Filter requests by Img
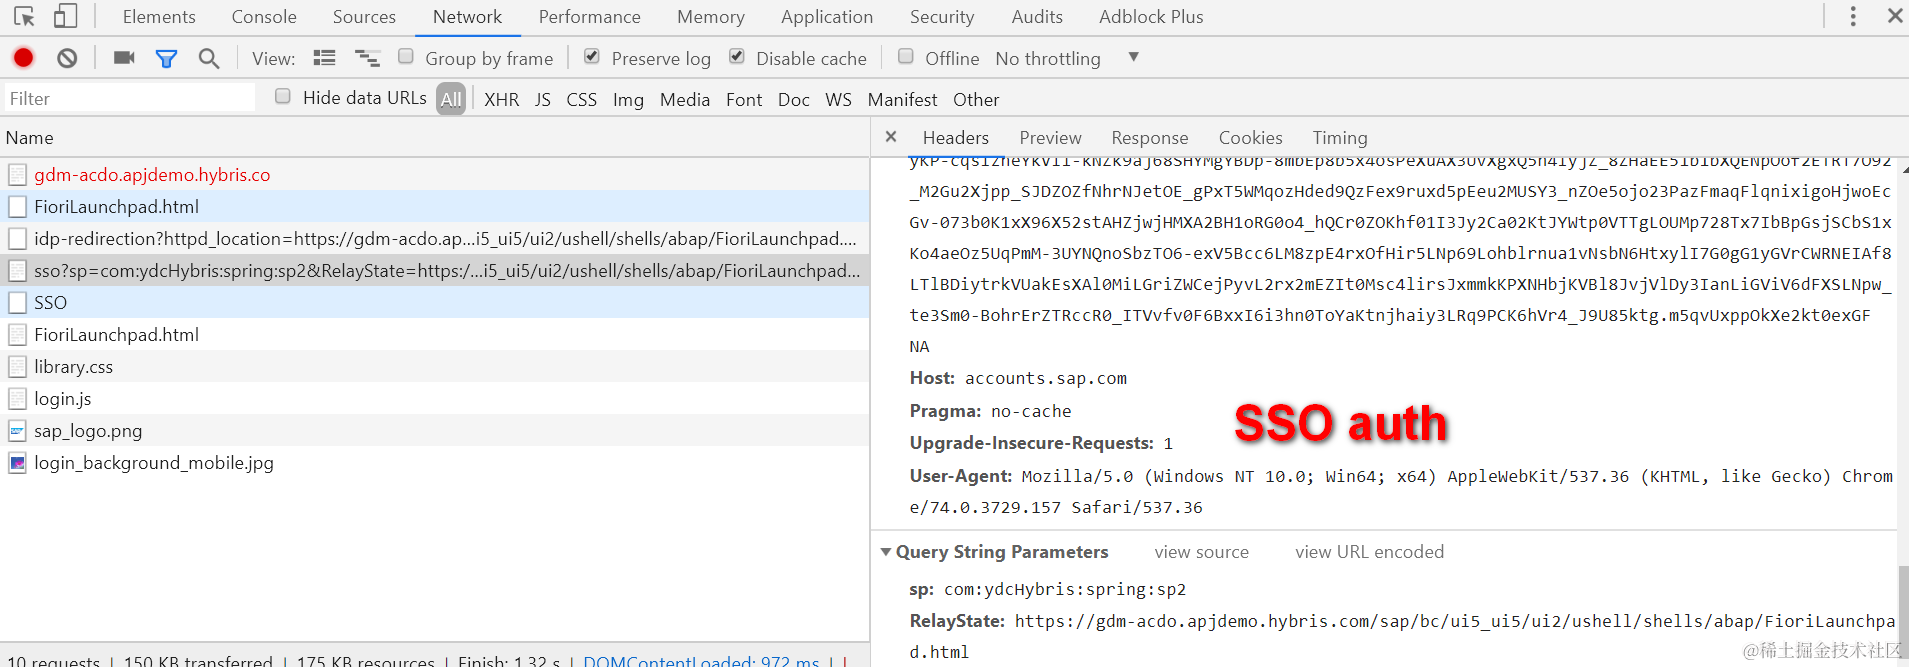The width and height of the screenshot is (1909, 667). [x=628, y=100]
